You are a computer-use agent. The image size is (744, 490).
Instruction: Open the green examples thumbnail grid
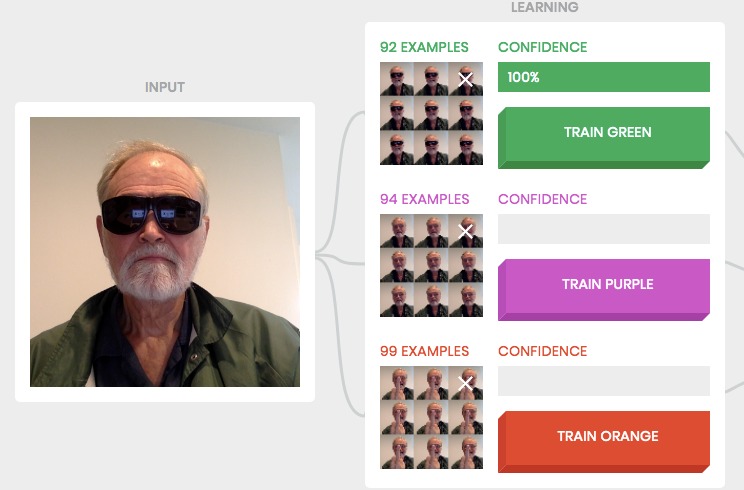pyautogui.click(x=431, y=113)
